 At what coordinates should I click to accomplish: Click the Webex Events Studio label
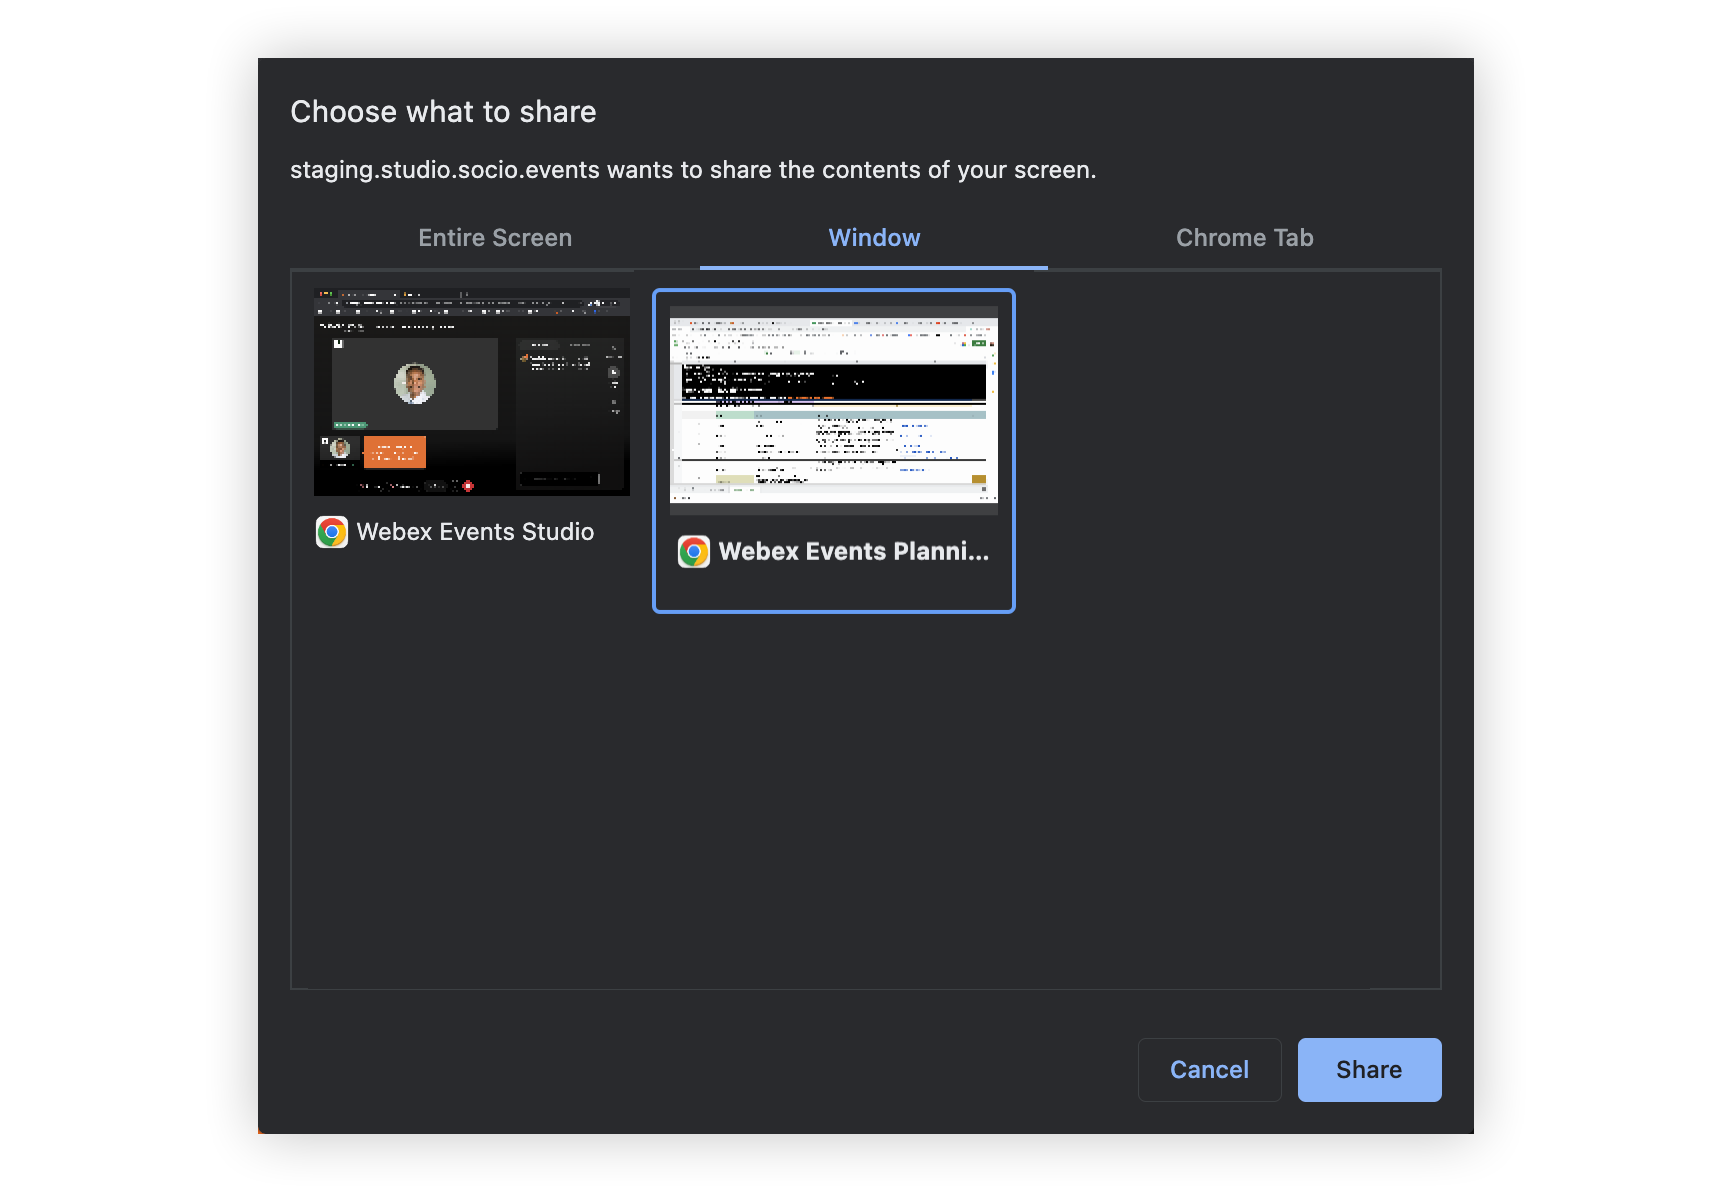(x=475, y=532)
